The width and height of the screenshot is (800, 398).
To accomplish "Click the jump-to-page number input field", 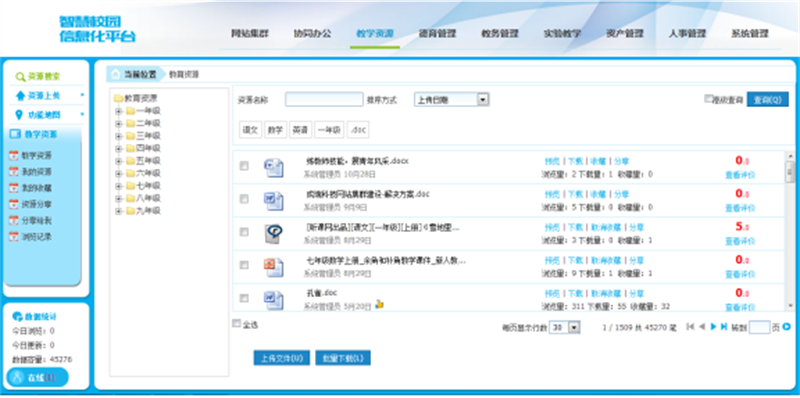I will point(759,328).
